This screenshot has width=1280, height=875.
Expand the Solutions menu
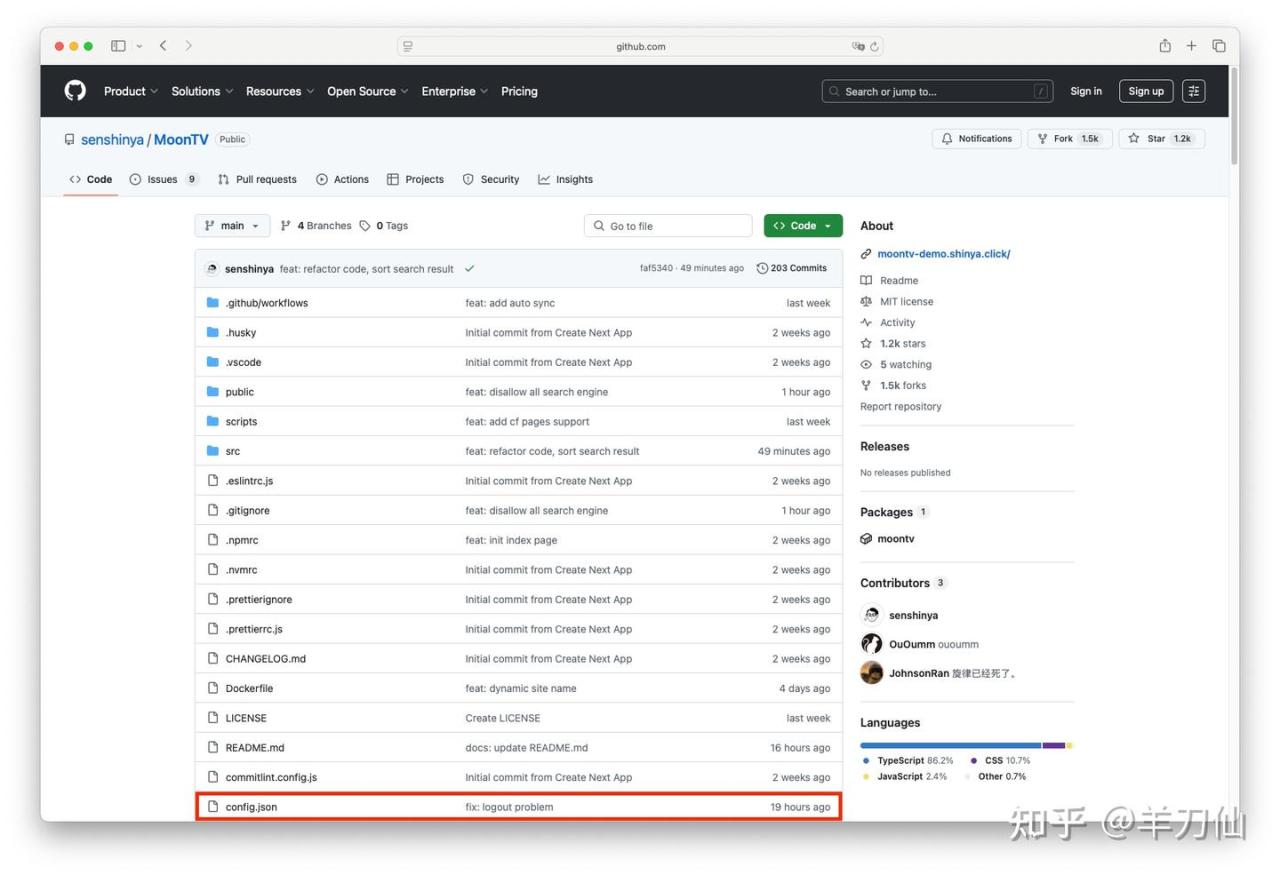tap(202, 91)
